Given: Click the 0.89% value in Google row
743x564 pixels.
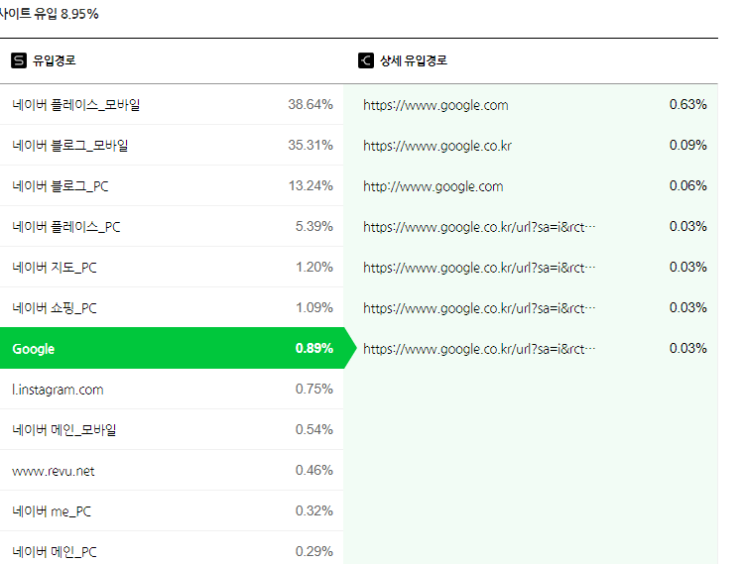Looking at the screenshot, I should [x=314, y=348].
